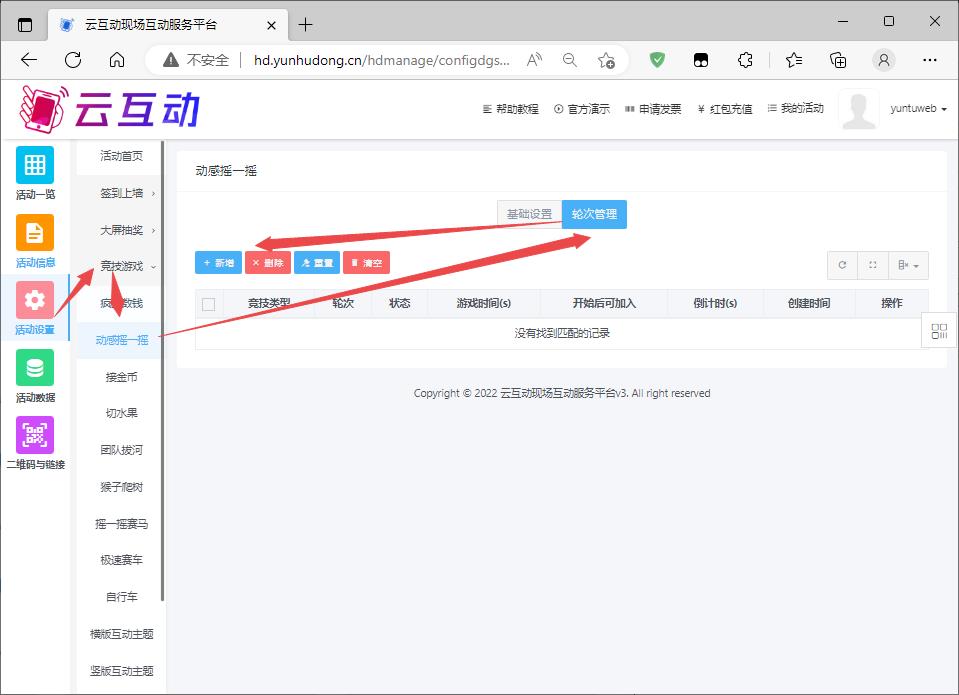Toggle table fullscreen view icon
The image size is (959, 695).
click(873, 265)
